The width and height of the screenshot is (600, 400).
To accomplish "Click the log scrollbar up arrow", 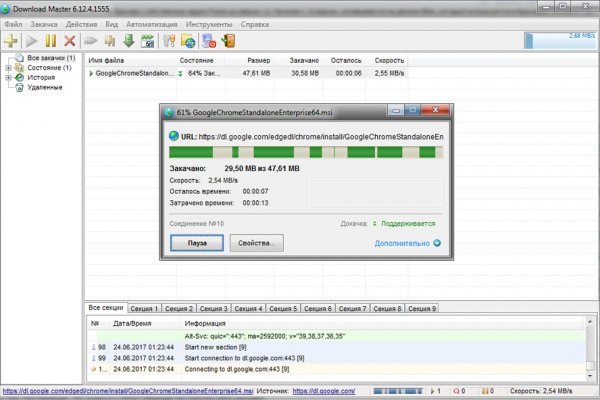I will (x=590, y=322).
